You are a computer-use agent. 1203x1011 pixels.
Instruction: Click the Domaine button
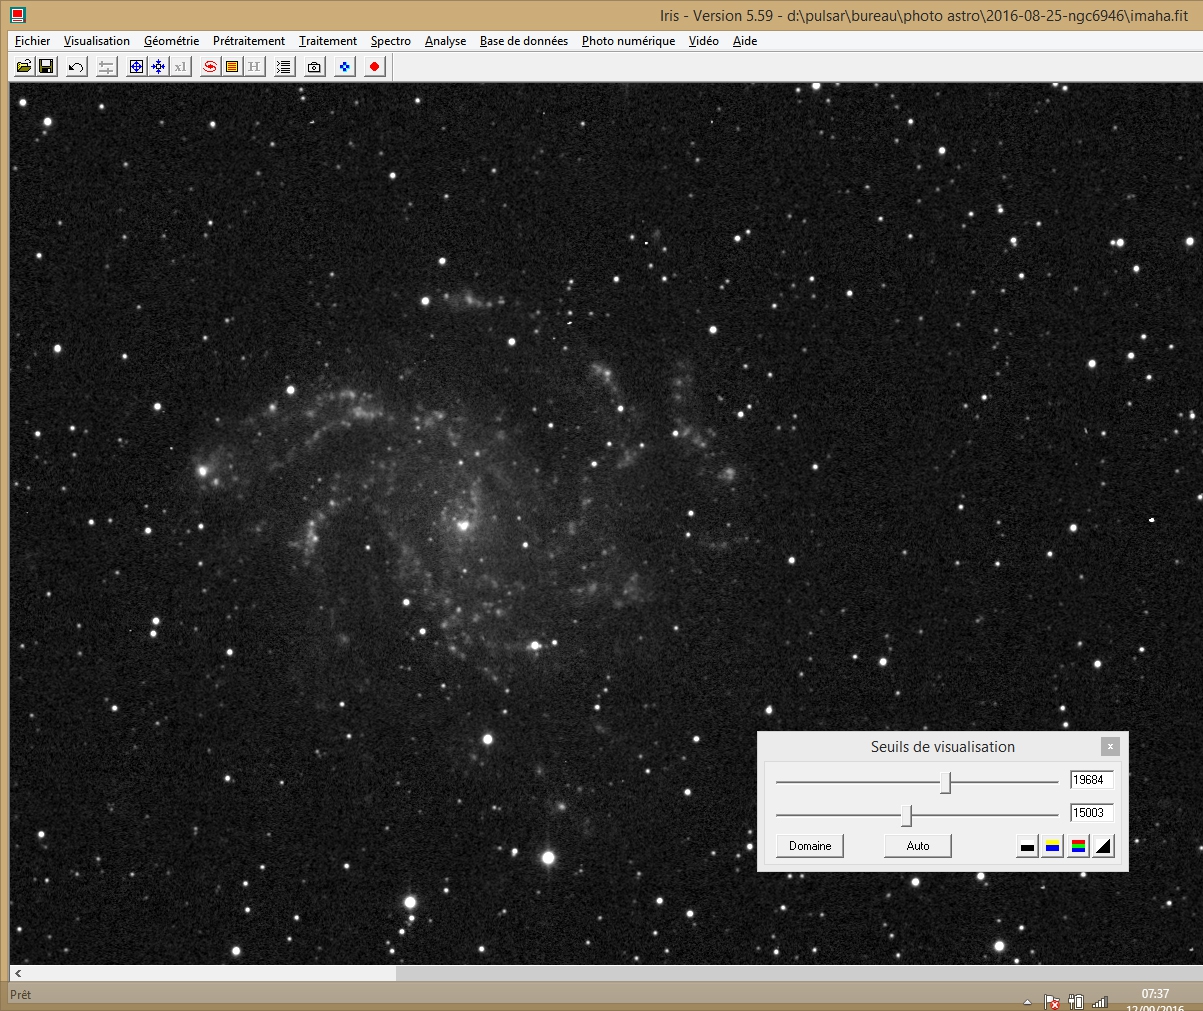pos(810,846)
